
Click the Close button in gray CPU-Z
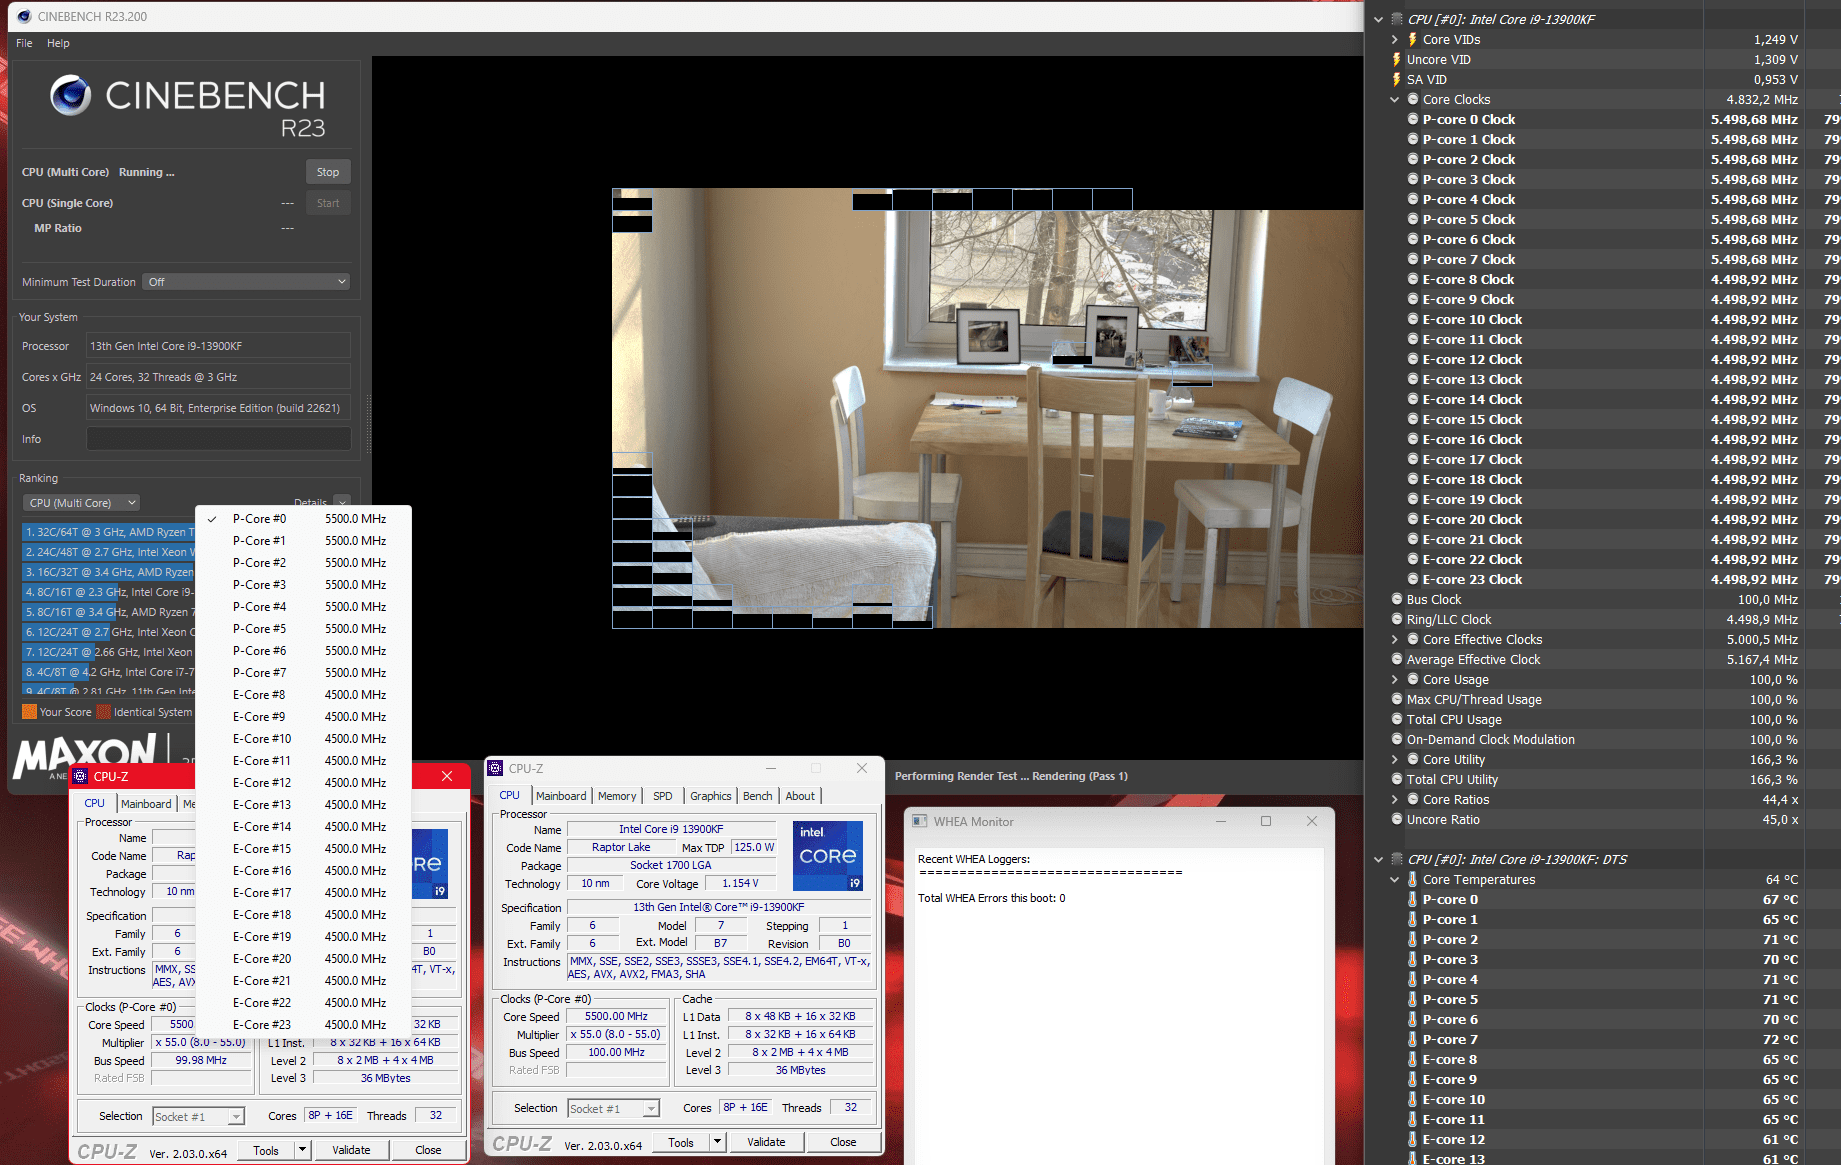843,1142
